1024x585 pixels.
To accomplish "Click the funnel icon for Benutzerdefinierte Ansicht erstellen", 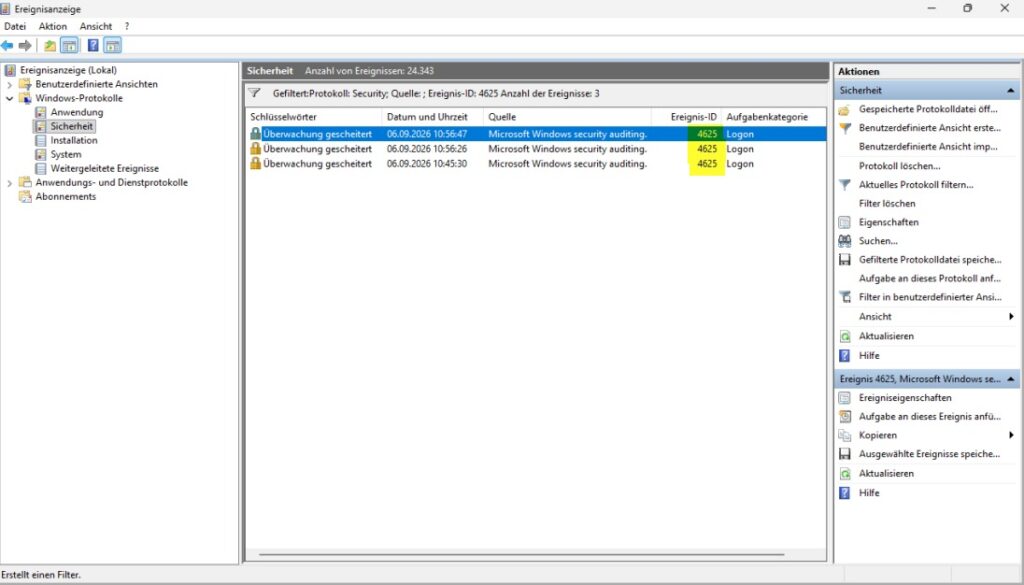I will tap(844, 128).
